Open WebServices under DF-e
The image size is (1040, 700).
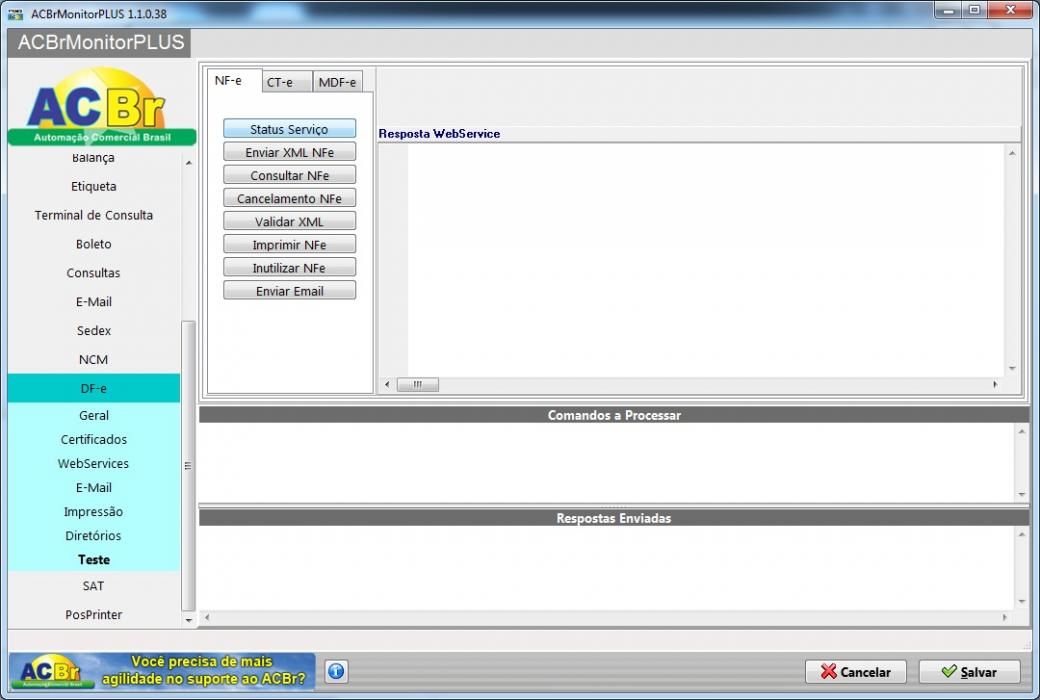(94, 463)
